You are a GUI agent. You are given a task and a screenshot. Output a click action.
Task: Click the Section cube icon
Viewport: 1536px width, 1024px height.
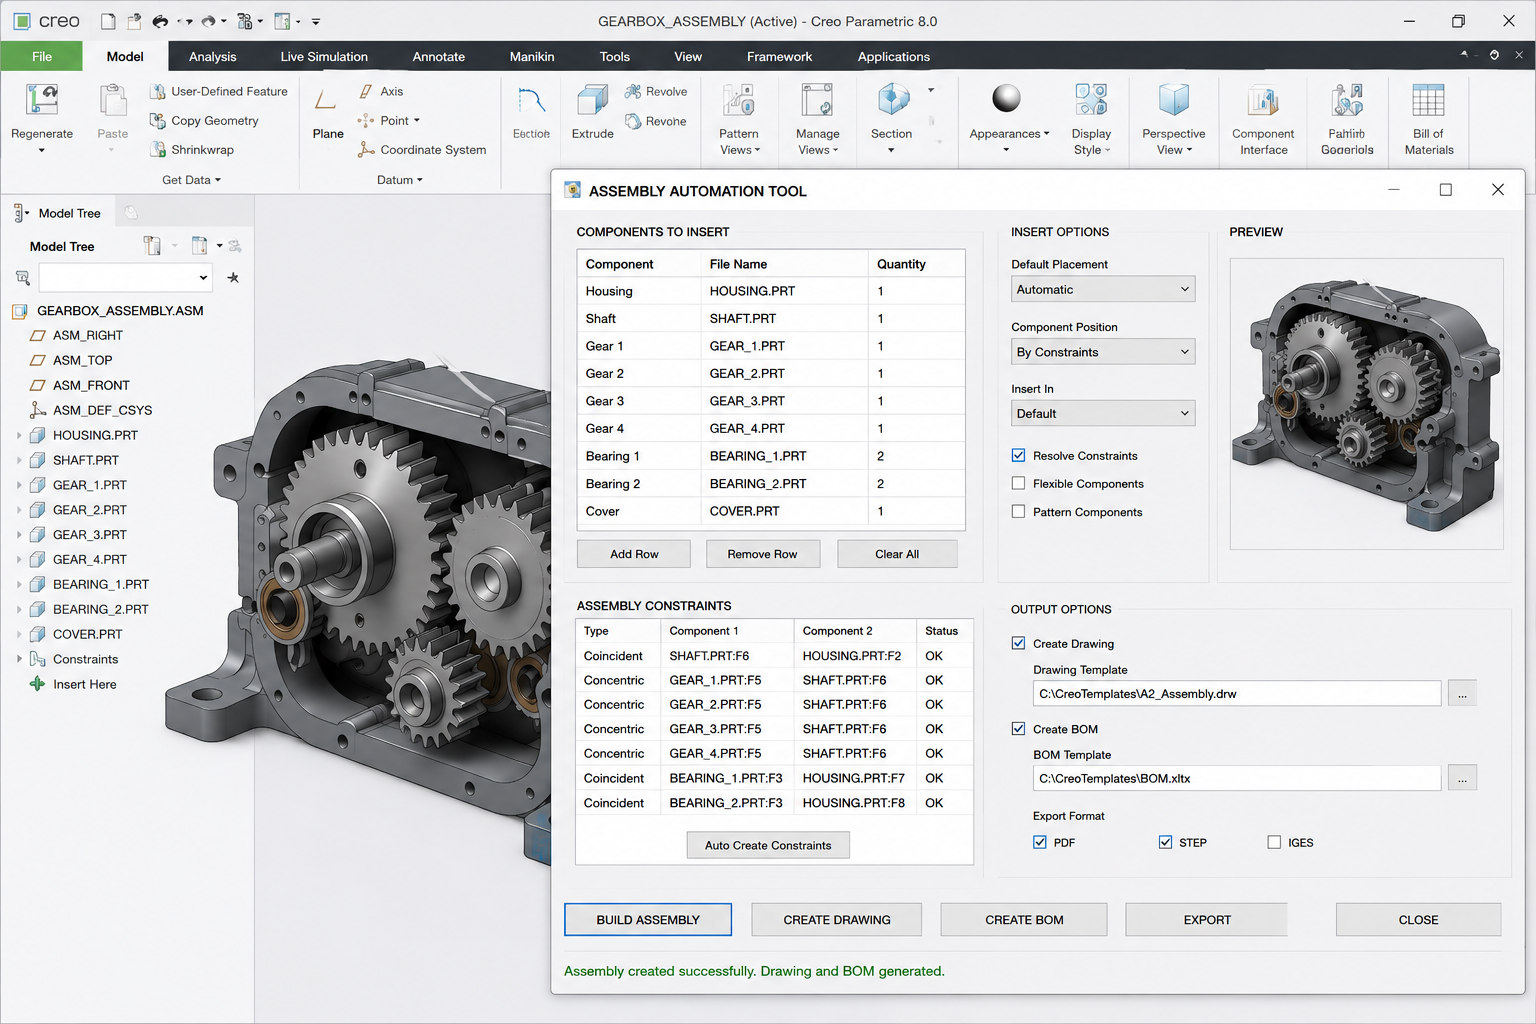point(892,99)
